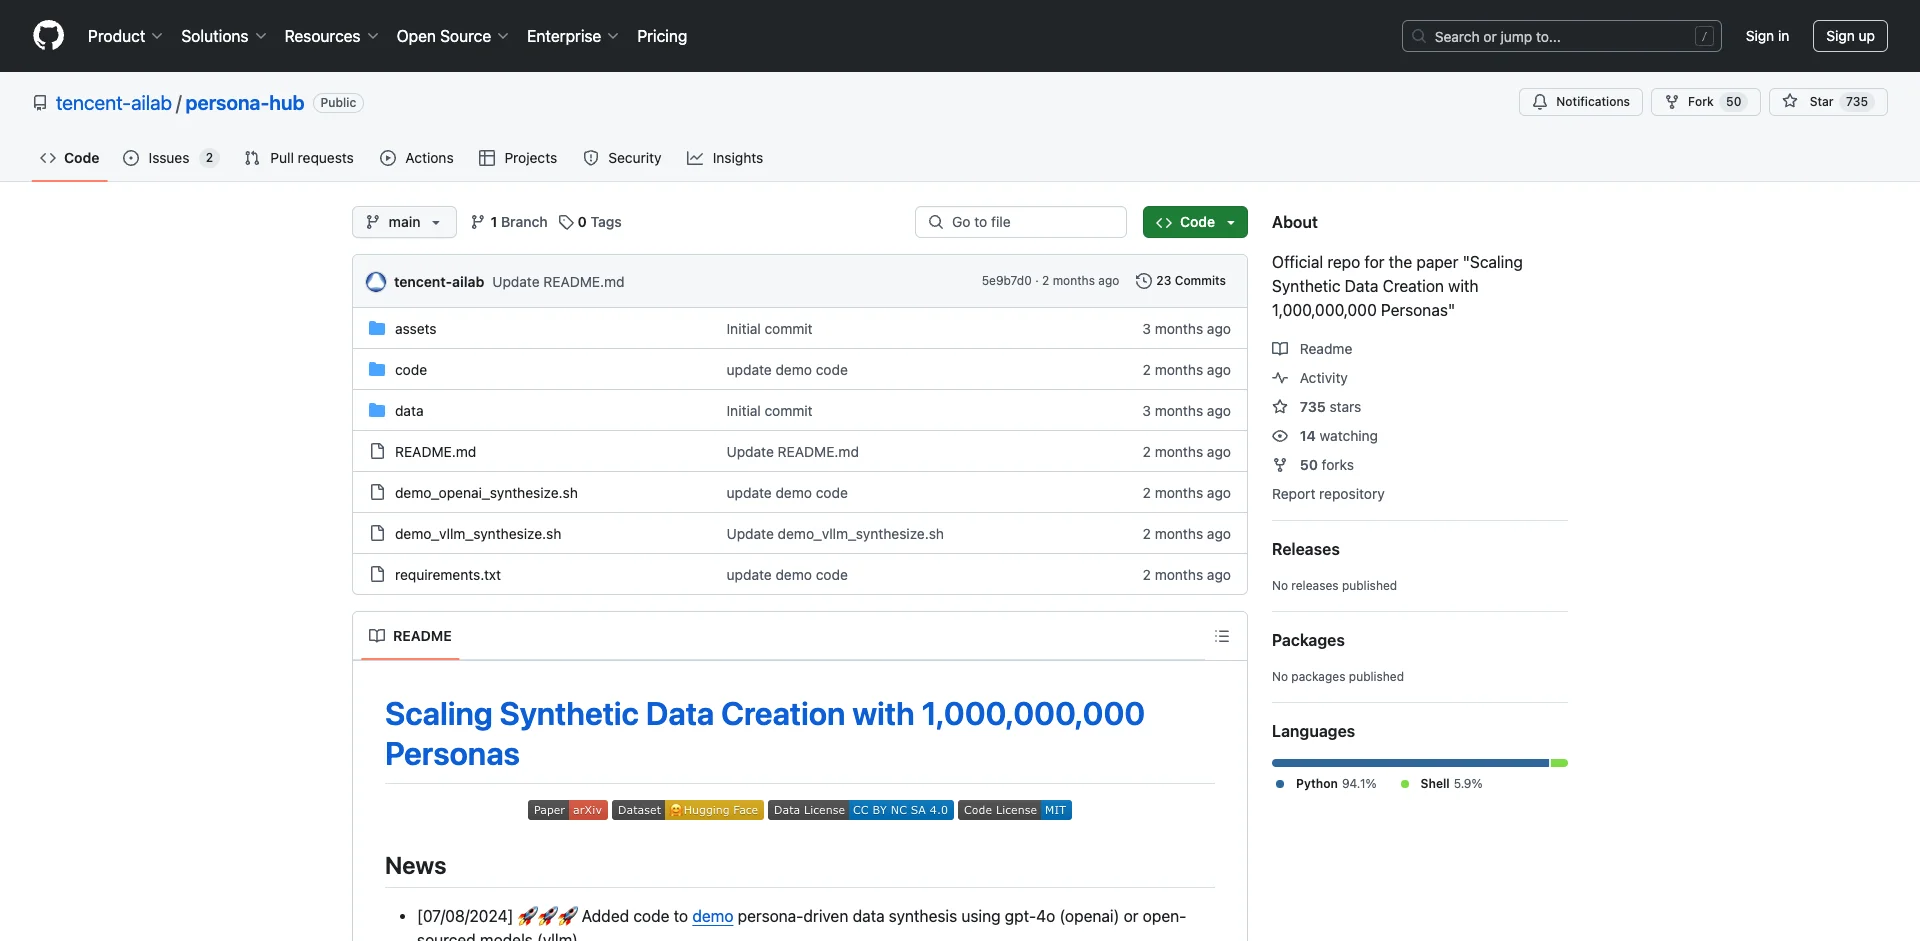Click the code folder icon
The image size is (1920, 941).
[377, 369]
